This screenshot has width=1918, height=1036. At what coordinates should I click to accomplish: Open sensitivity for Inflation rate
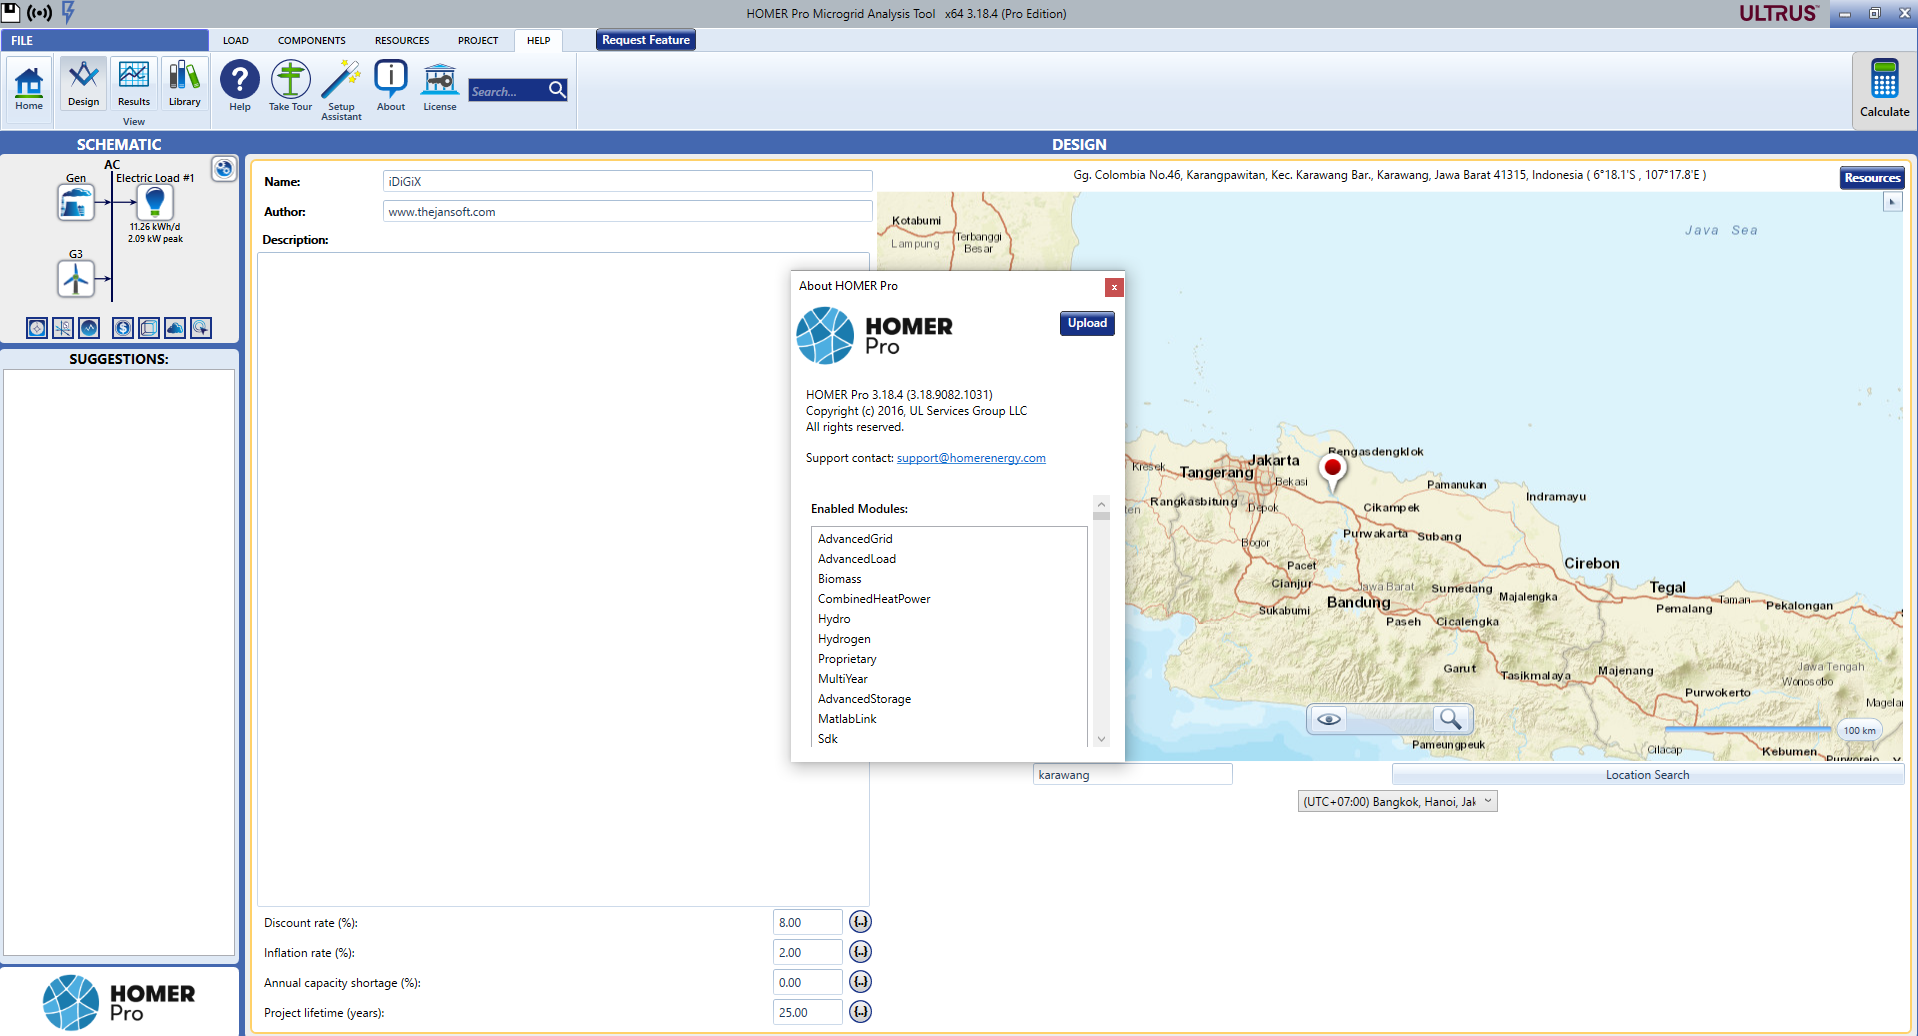pyautogui.click(x=860, y=952)
